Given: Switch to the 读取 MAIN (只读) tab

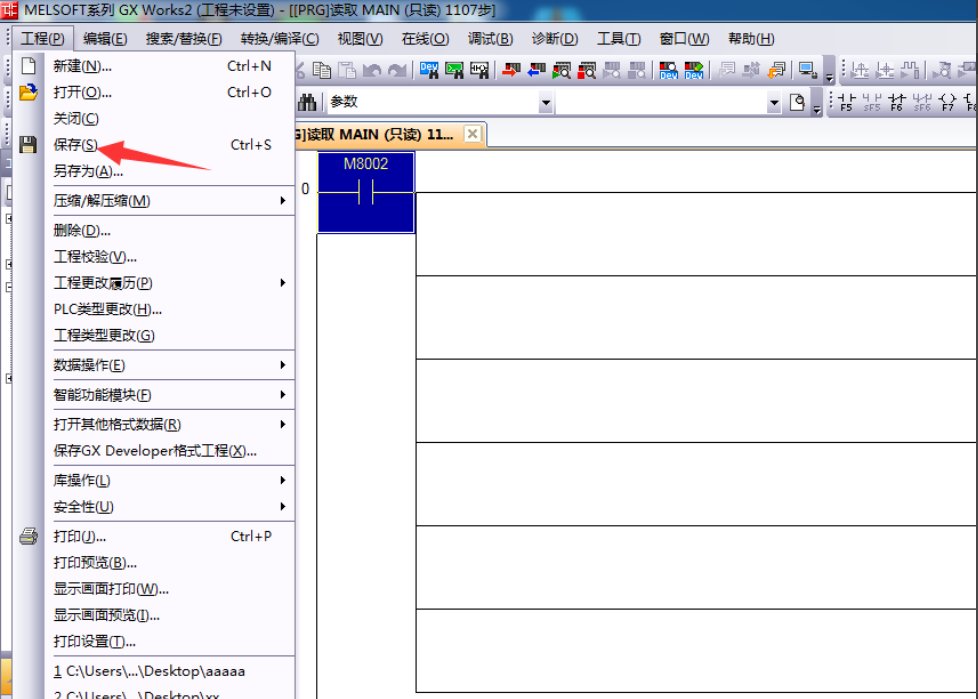Looking at the screenshot, I should click(x=375, y=134).
